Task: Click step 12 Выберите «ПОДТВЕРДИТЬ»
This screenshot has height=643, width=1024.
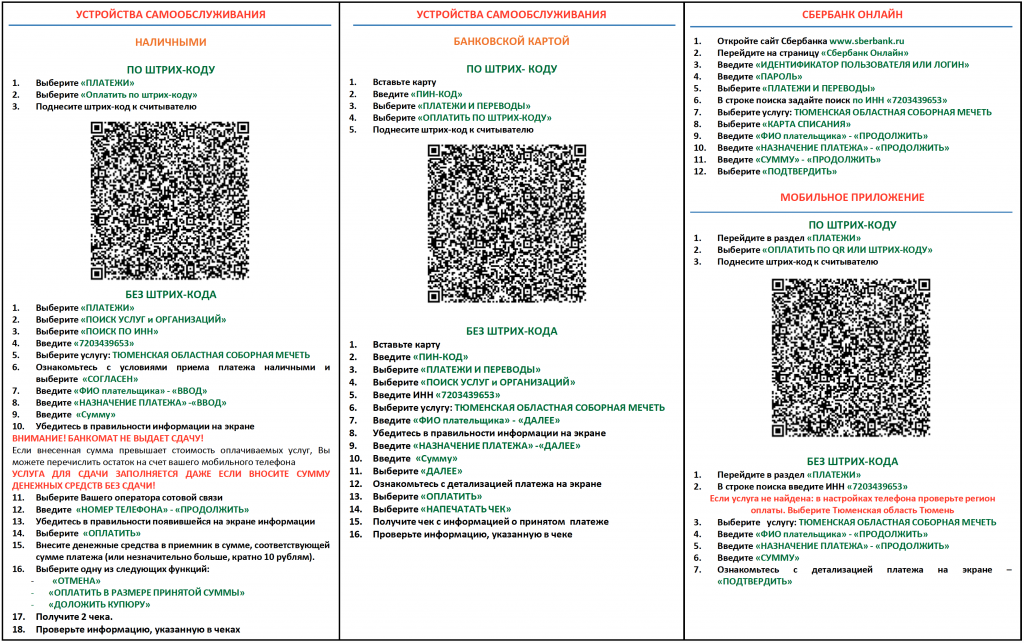Action: [x=777, y=172]
